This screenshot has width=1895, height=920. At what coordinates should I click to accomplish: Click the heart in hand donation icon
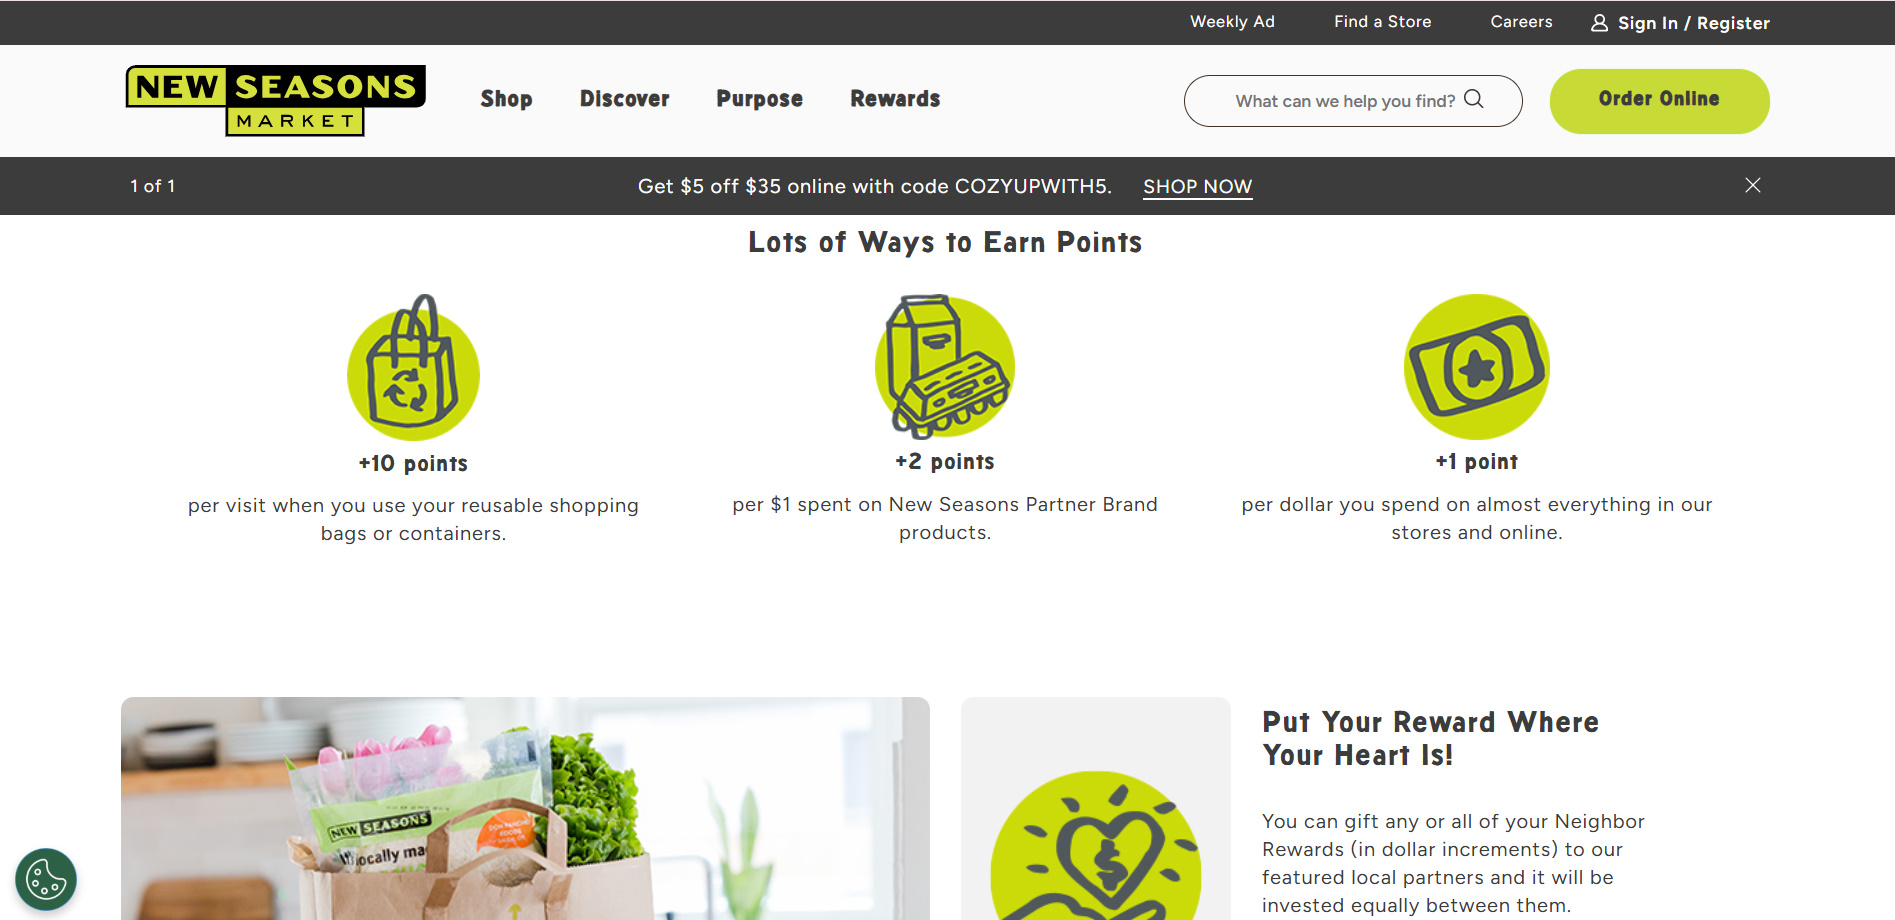pos(1096,846)
